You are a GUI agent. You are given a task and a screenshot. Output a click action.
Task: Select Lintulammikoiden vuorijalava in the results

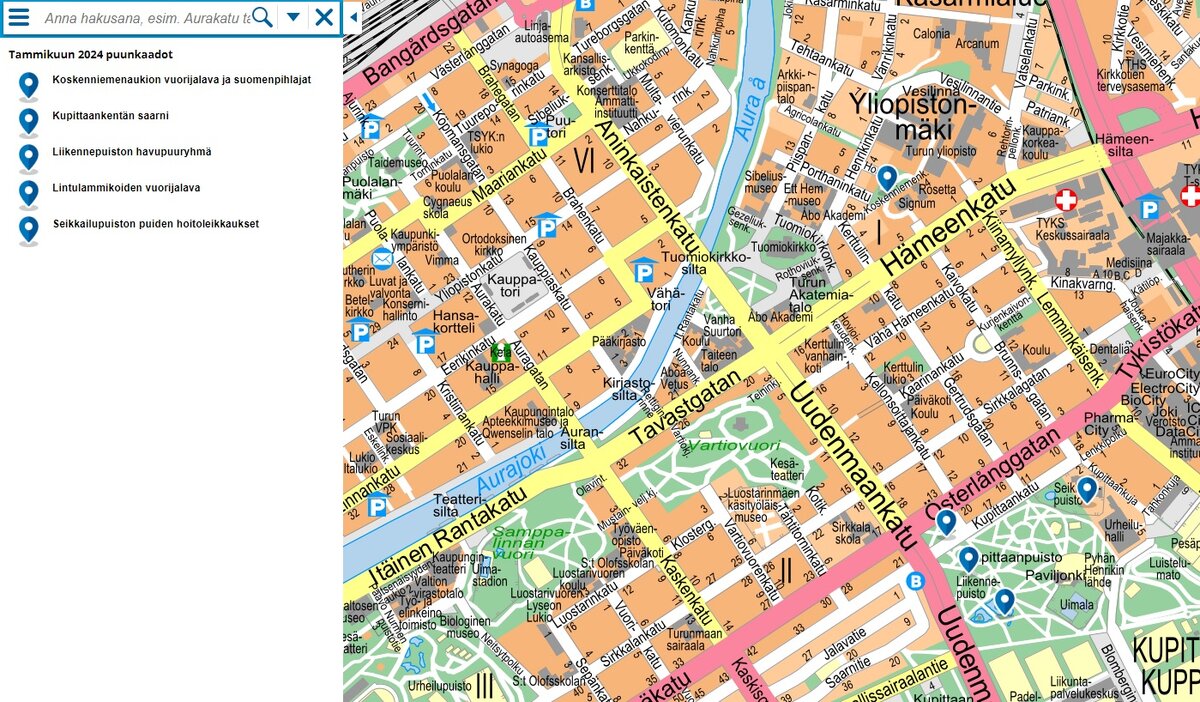[126, 188]
